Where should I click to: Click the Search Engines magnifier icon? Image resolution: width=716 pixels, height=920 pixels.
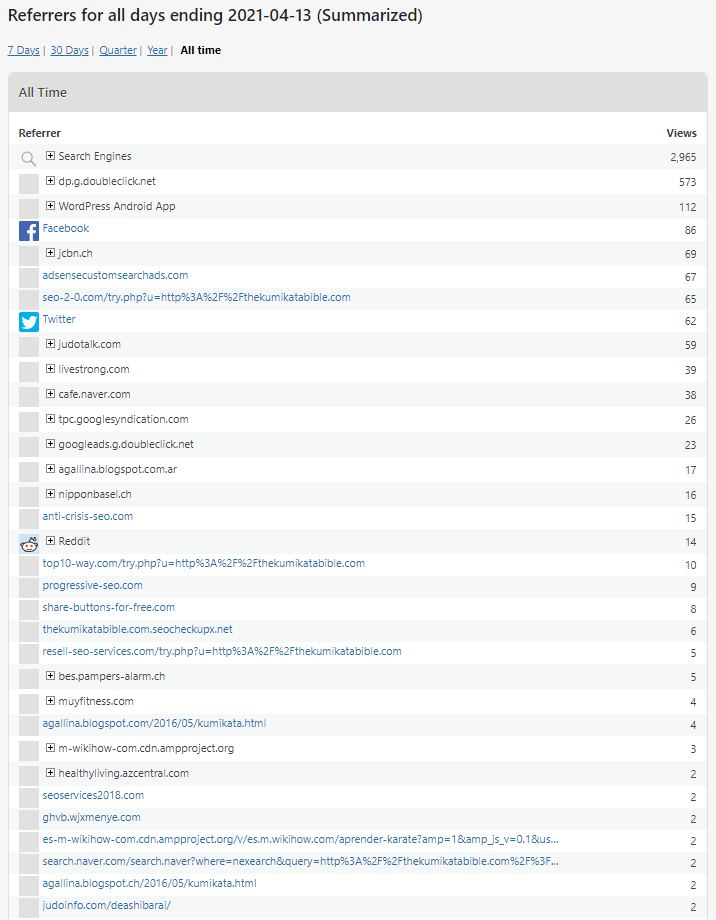pyautogui.click(x=29, y=158)
